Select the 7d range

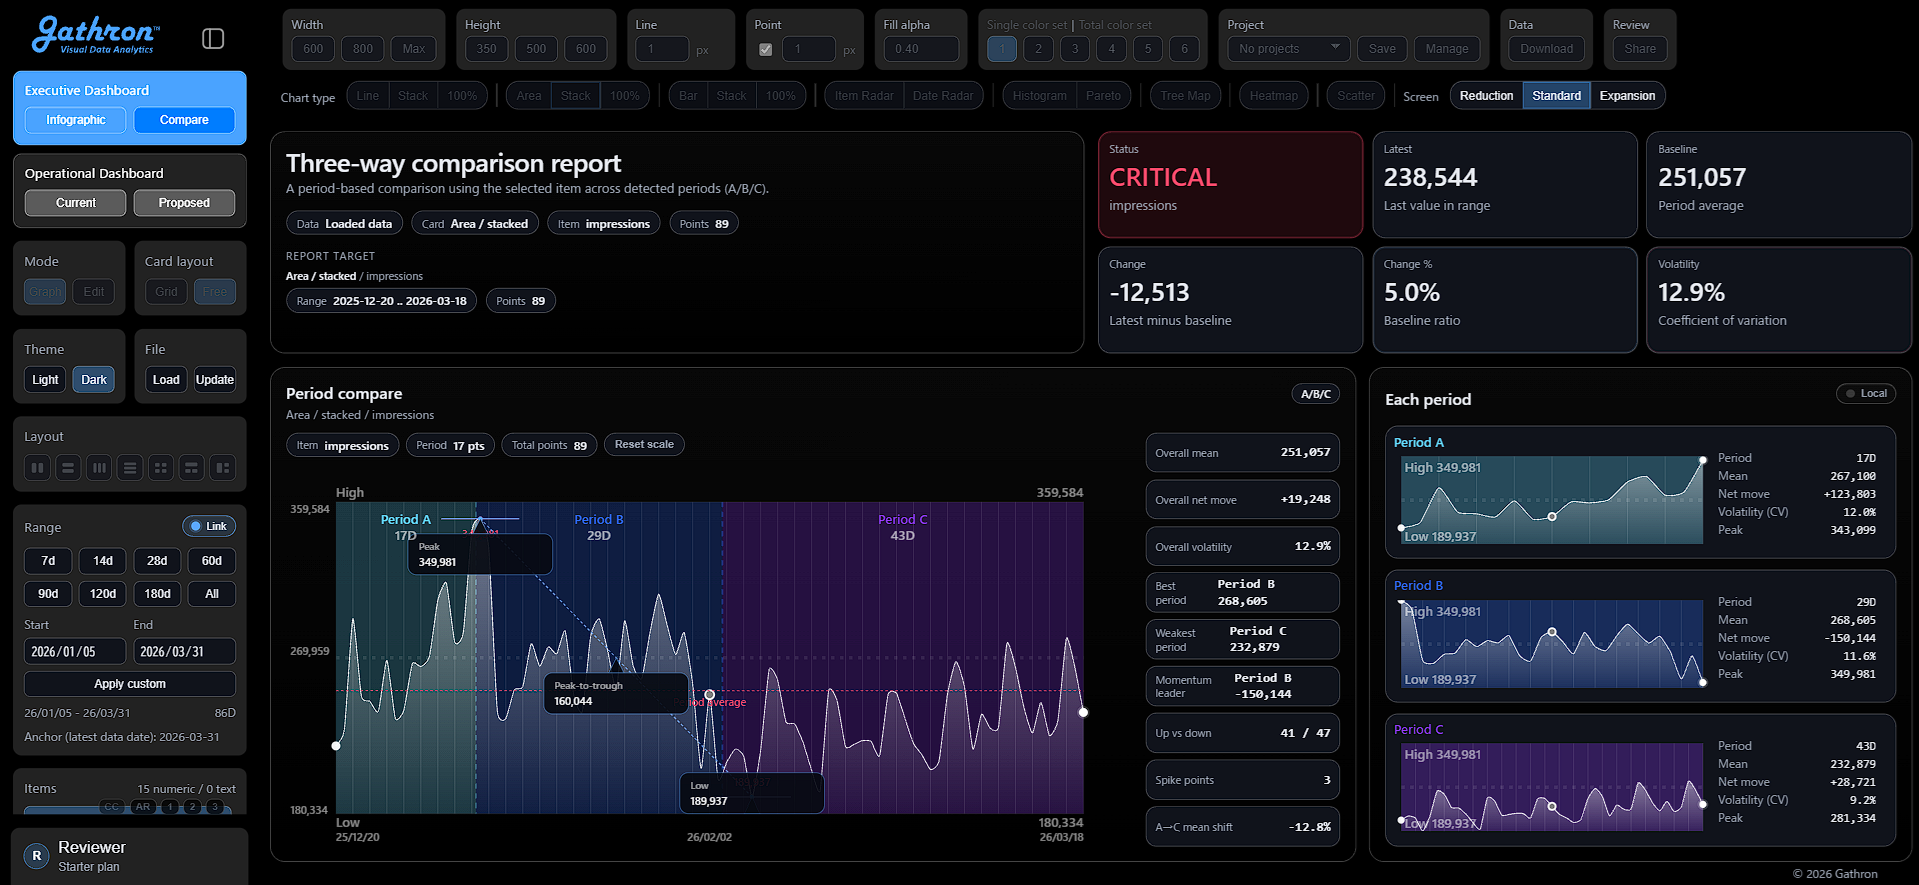coord(48,561)
